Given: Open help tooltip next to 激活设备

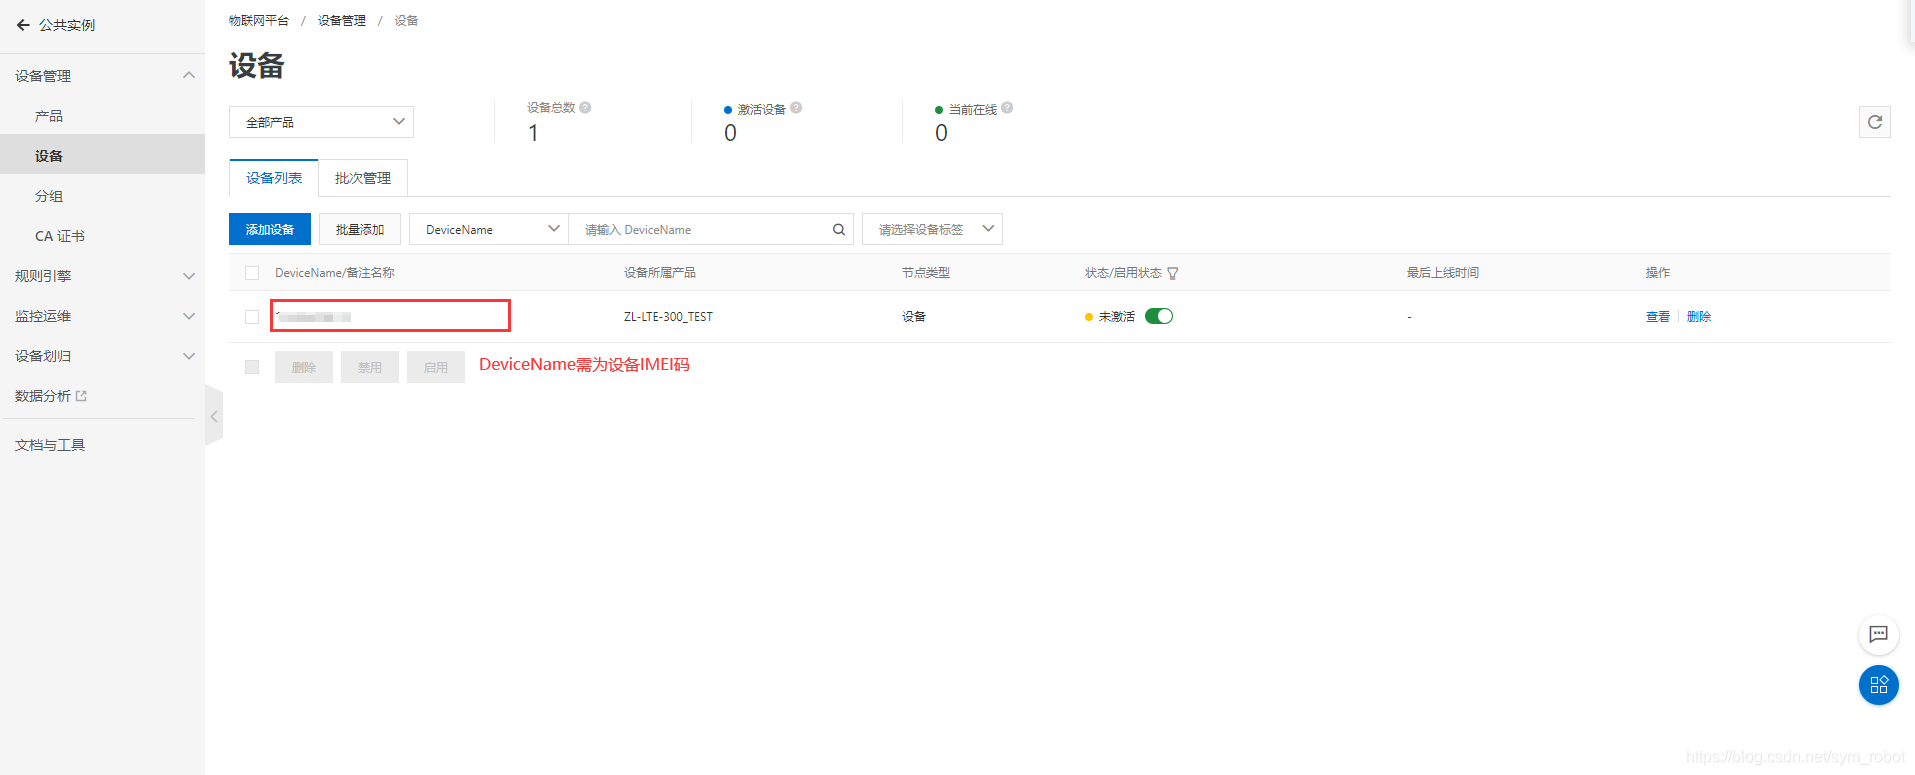Looking at the screenshot, I should (796, 108).
